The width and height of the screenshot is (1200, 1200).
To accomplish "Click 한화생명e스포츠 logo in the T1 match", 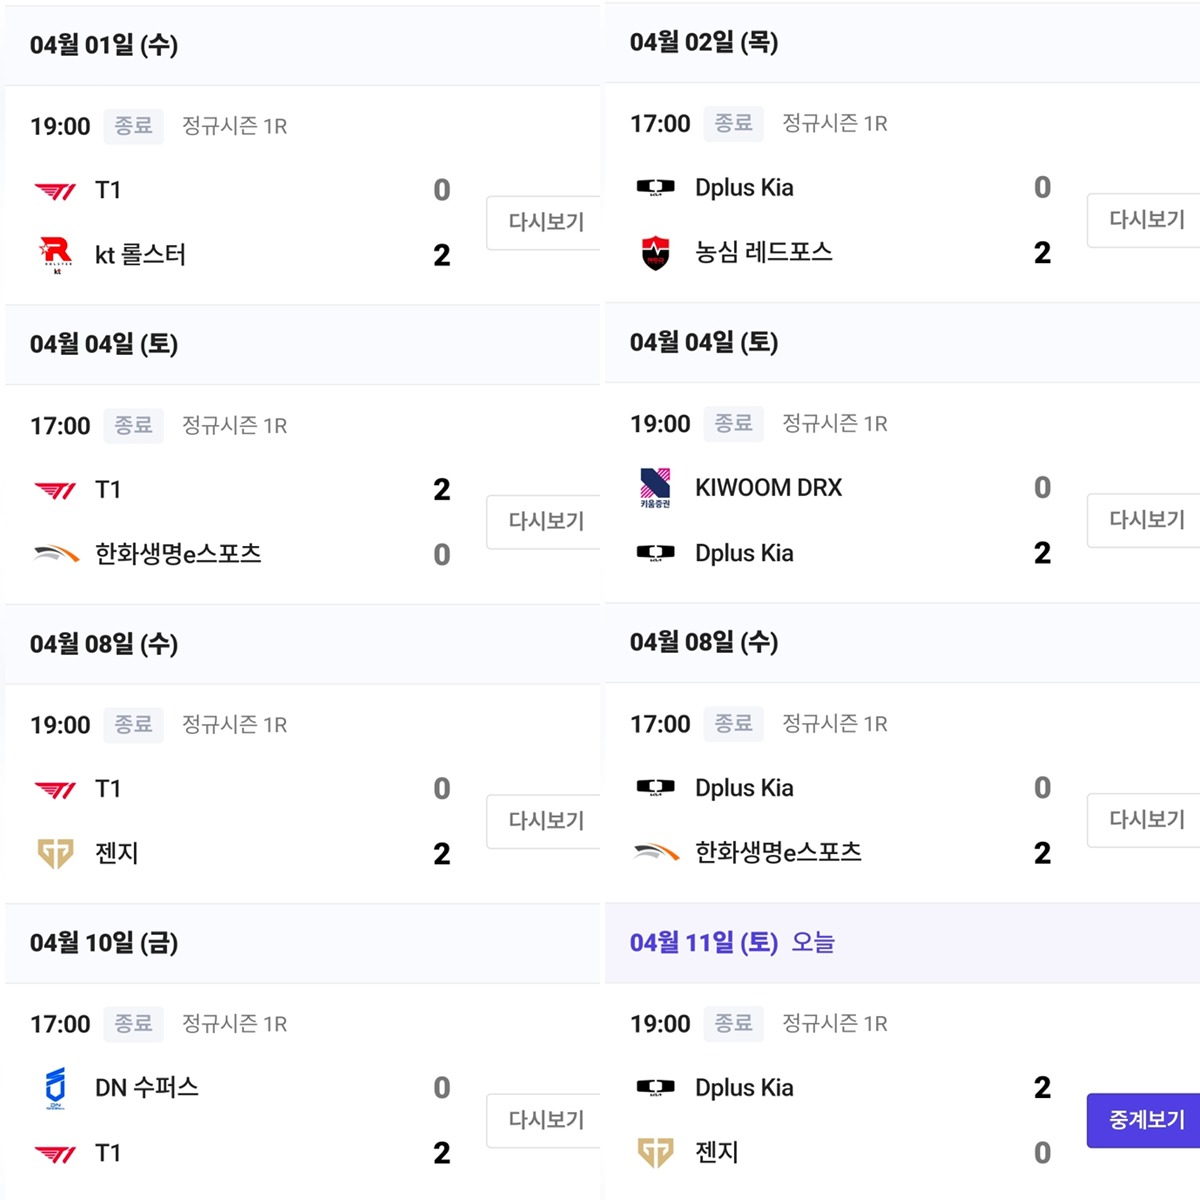I will [56, 553].
